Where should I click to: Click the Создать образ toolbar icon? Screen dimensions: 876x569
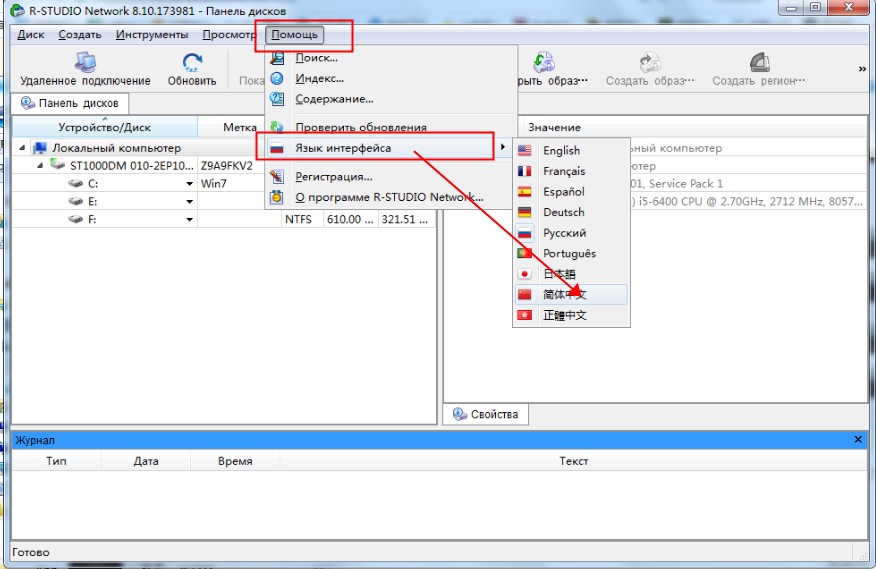pyautogui.click(x=649, y=64)
